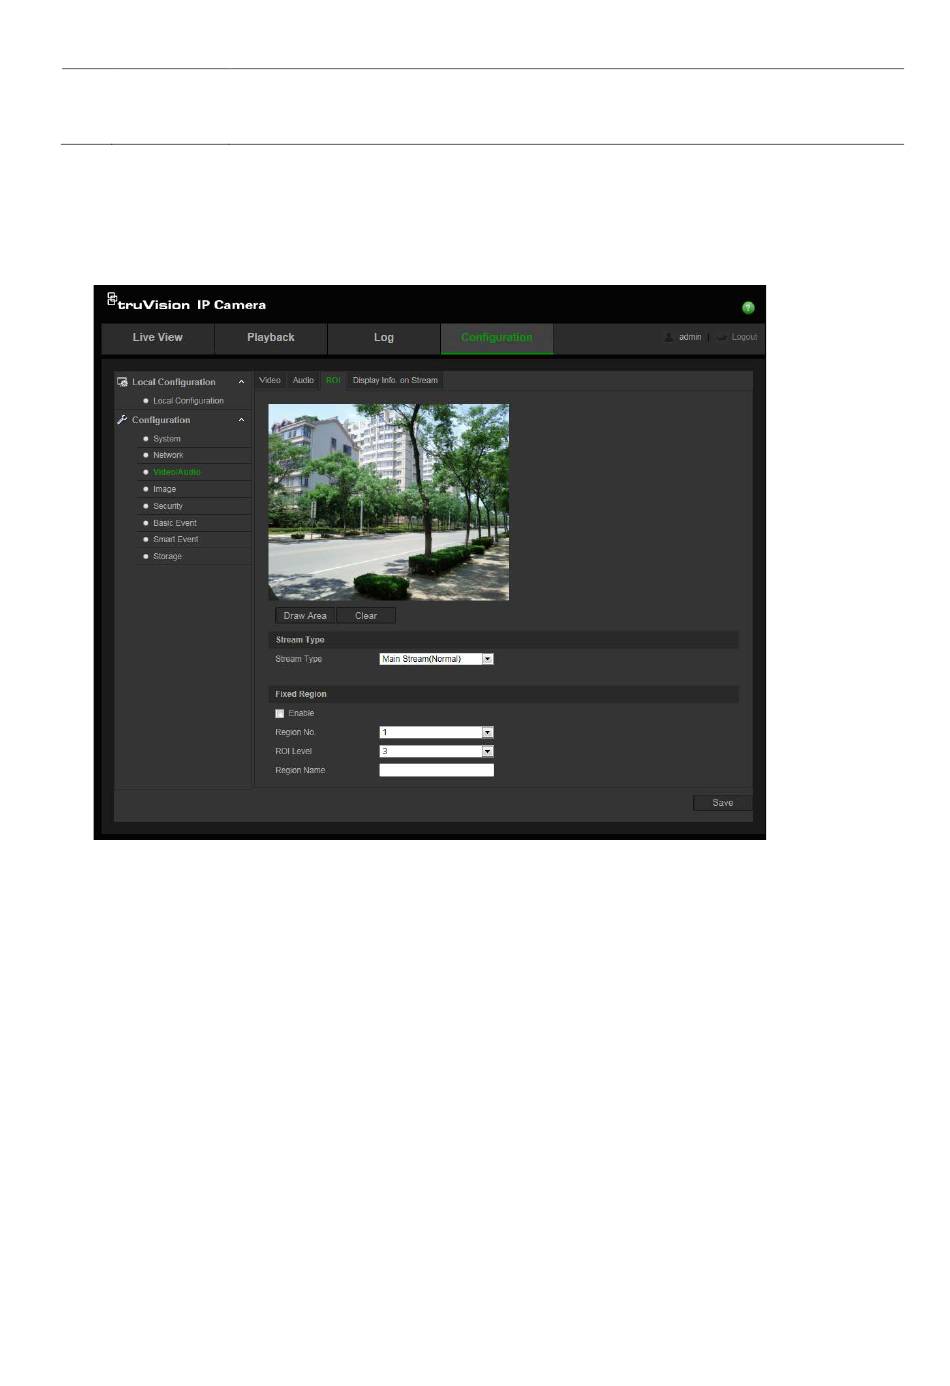Open Image settings in sidebar

click(x=164, y=489)
